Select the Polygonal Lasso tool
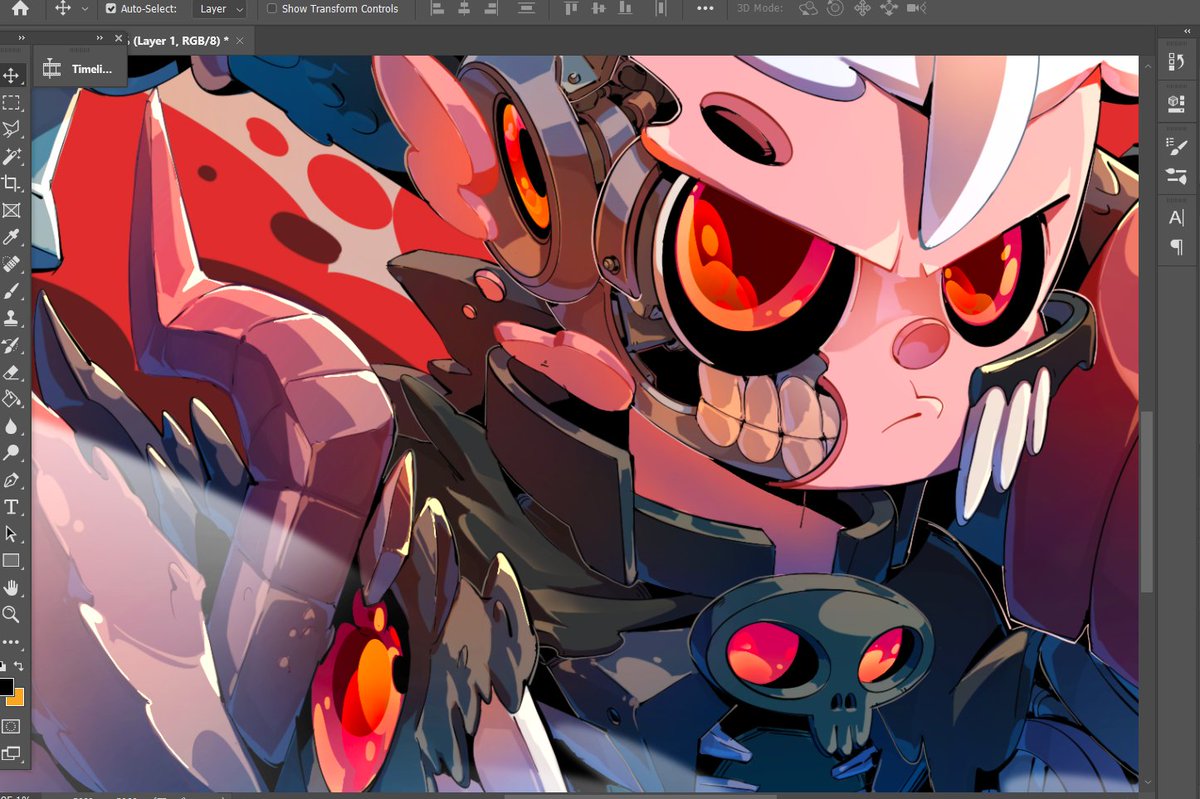The width and height of the screenshot is (1200, 799). (x=11, y=129)
